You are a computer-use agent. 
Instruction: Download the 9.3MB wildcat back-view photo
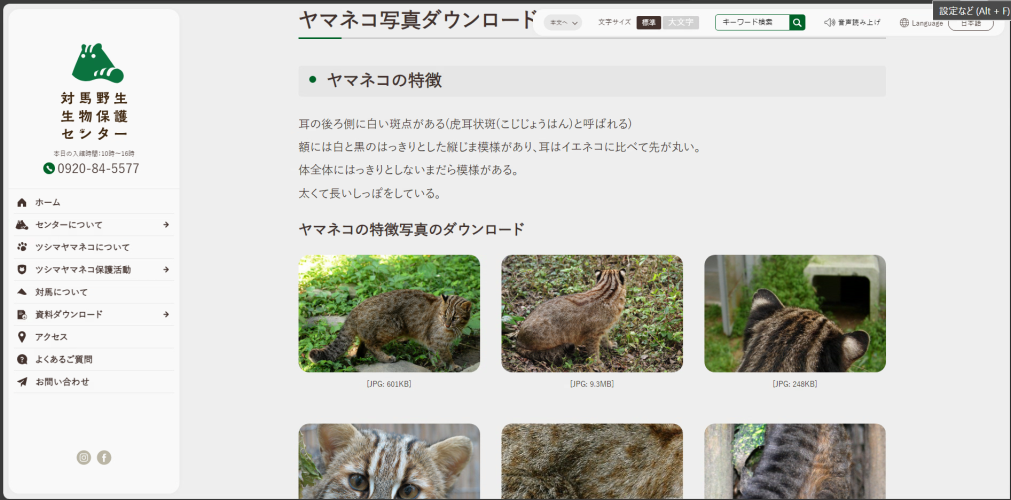pyautogui.click(x=592, y=314)
